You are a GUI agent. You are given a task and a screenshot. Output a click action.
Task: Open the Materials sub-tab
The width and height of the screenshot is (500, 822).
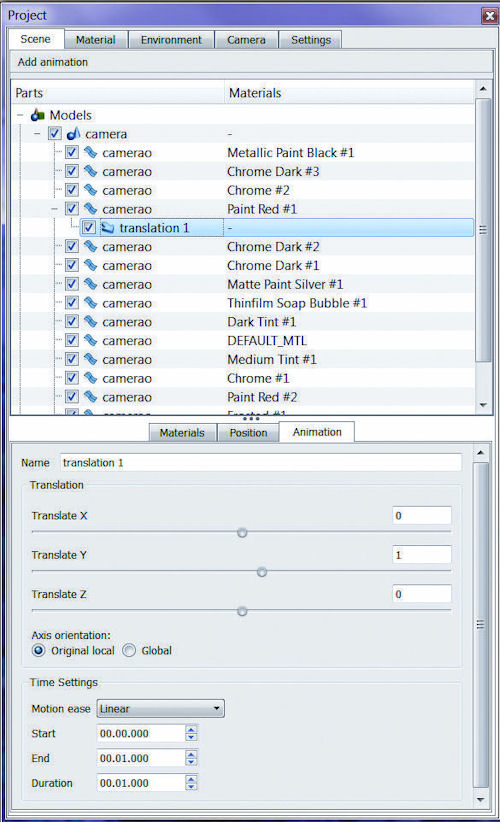[x=182, y=433]
